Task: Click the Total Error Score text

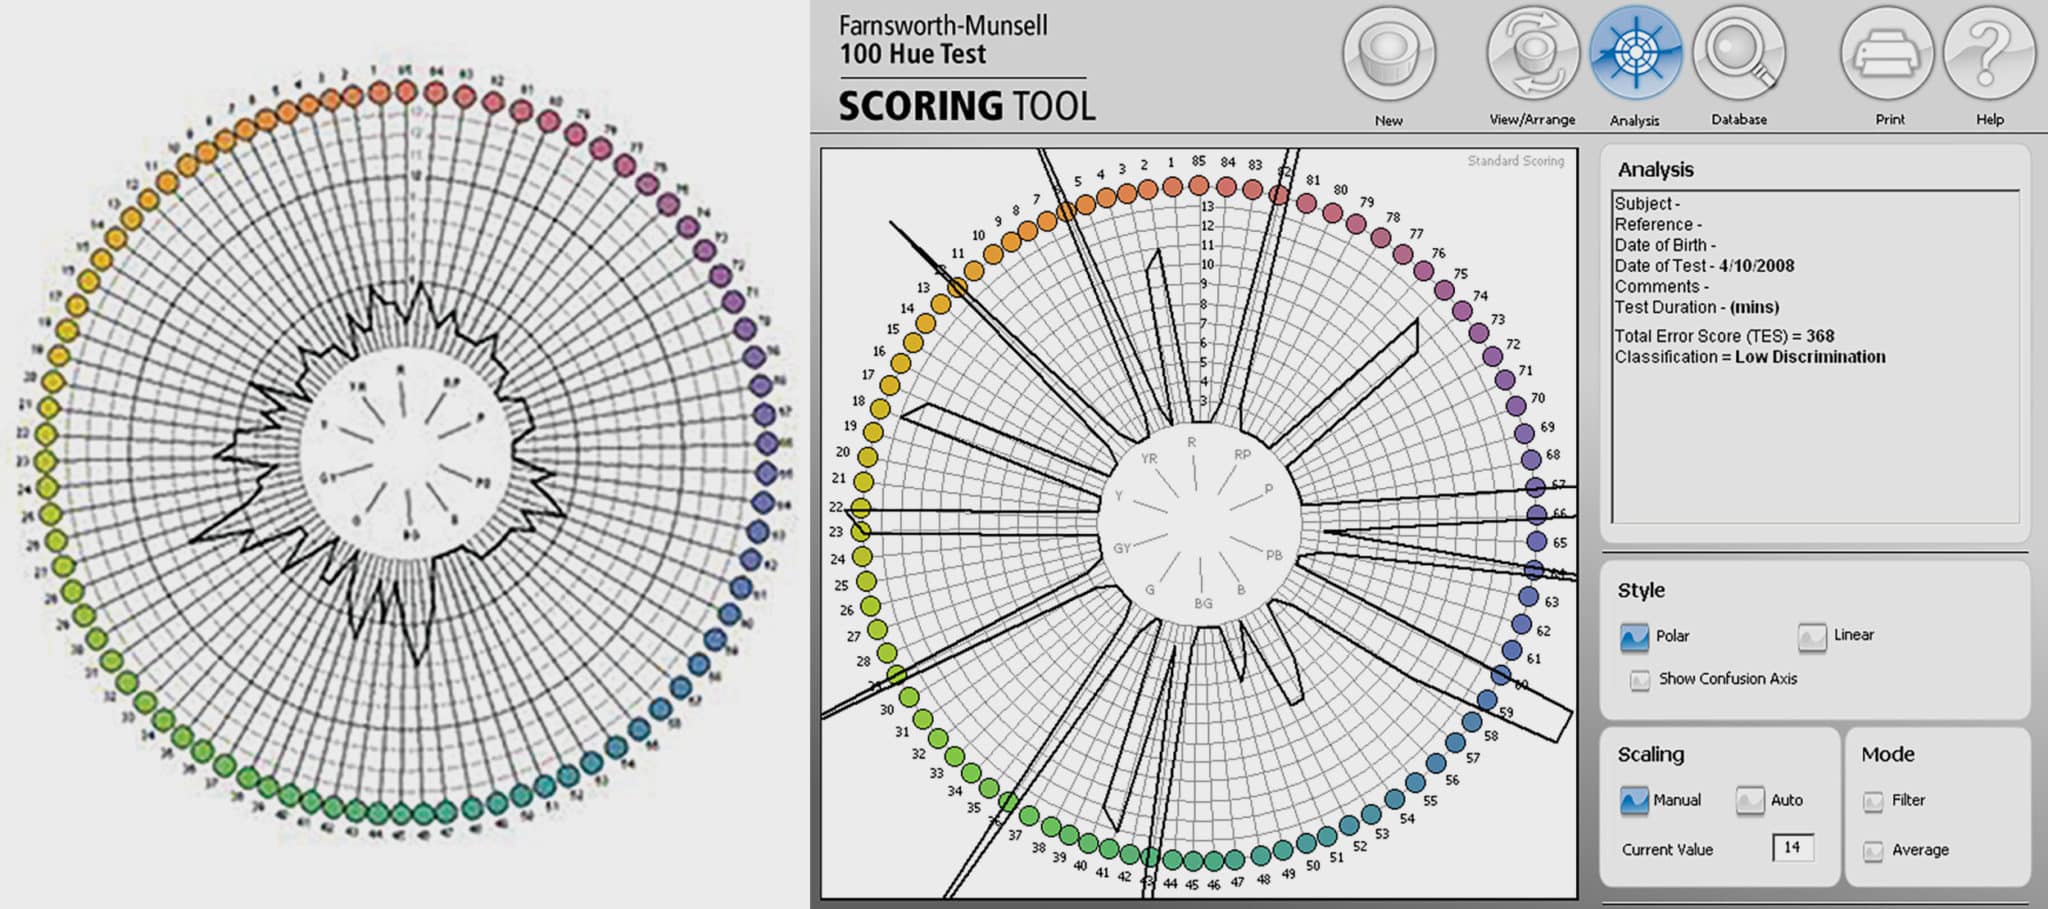Action: (1726, 336)
